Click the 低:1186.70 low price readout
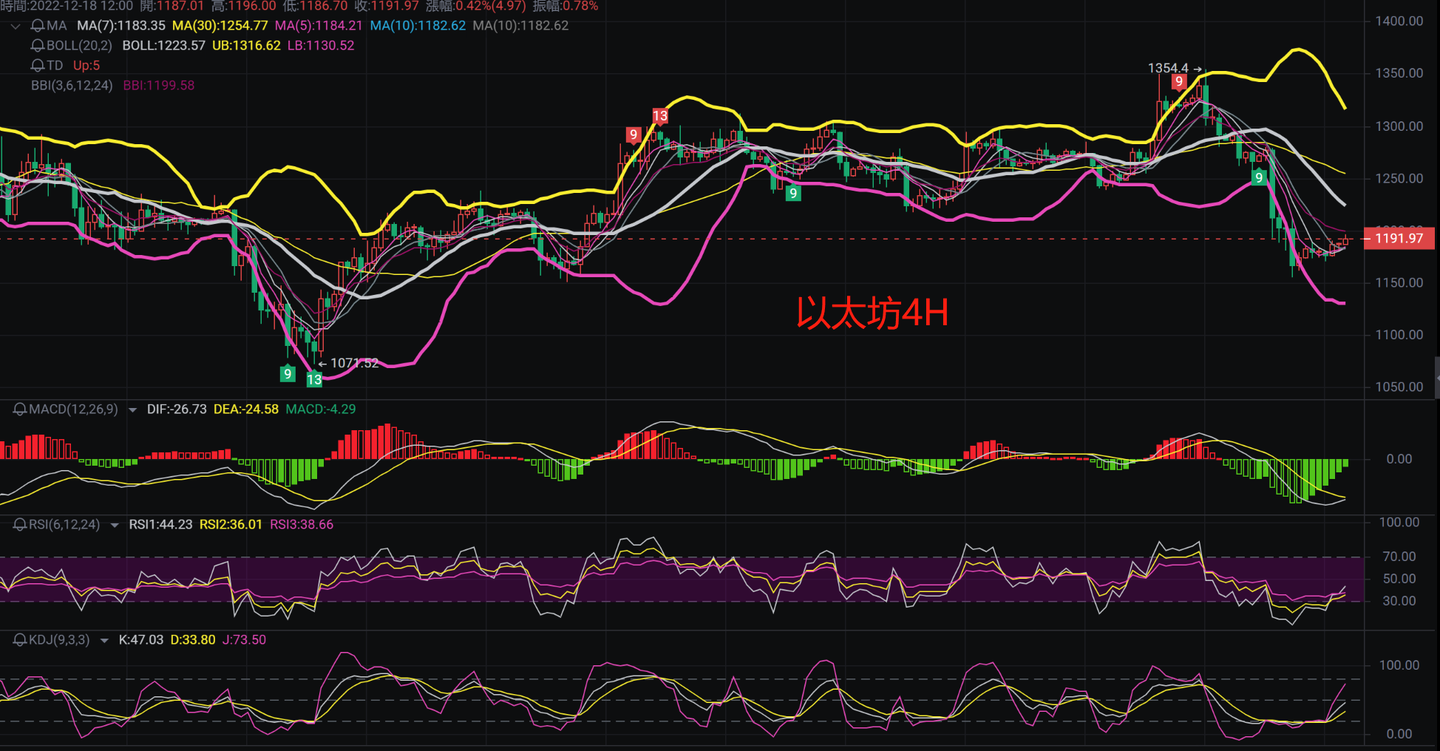Viewport: 1440px width, 751px height. [x=315, y=5]
